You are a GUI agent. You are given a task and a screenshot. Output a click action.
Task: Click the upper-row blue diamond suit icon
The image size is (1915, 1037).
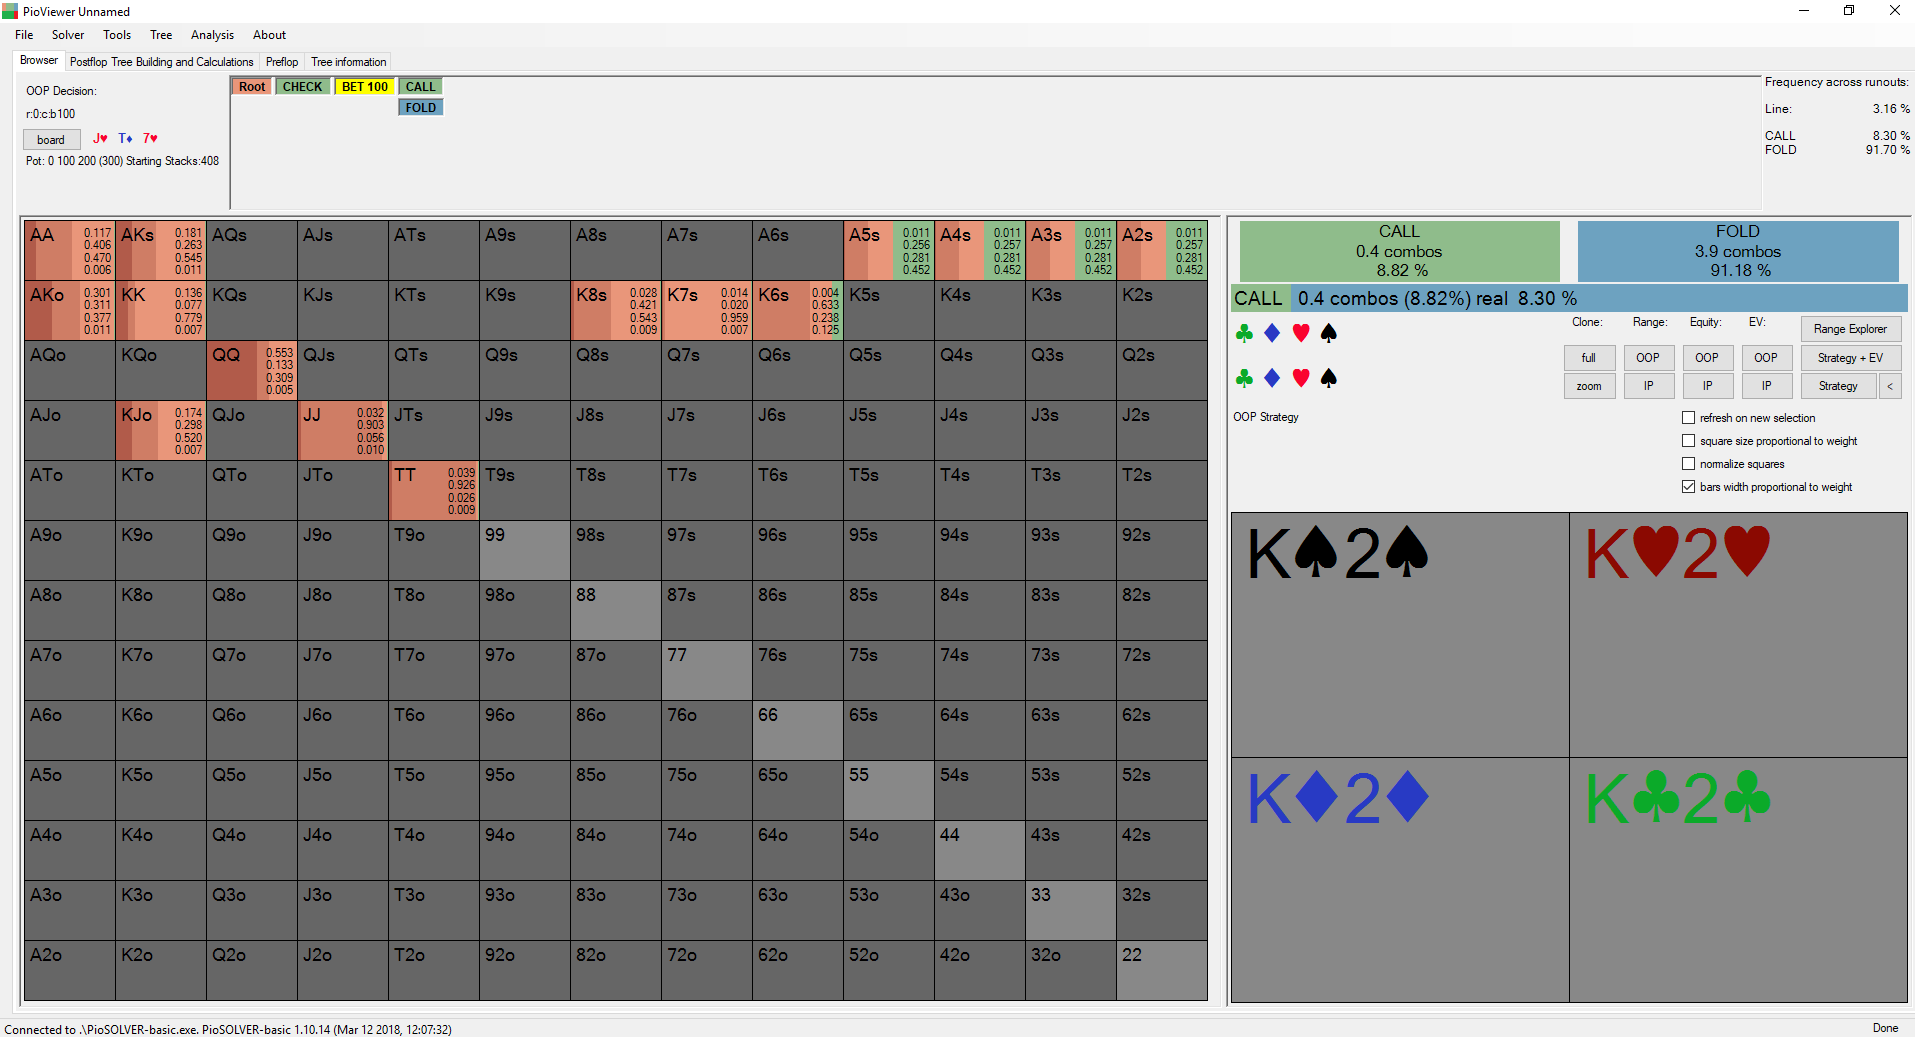tap(1272, 333)
